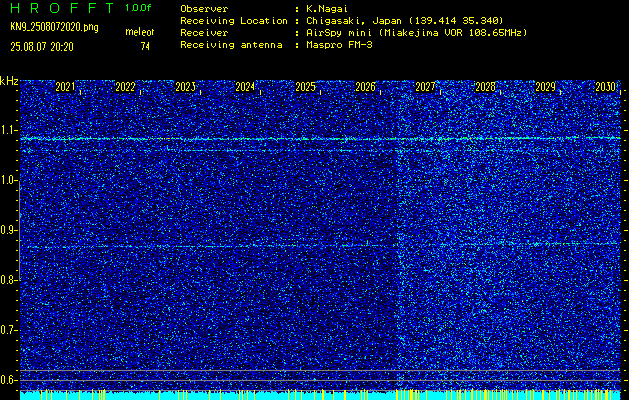
Task: Click the version number 1.00f
Action: [138, 8]
